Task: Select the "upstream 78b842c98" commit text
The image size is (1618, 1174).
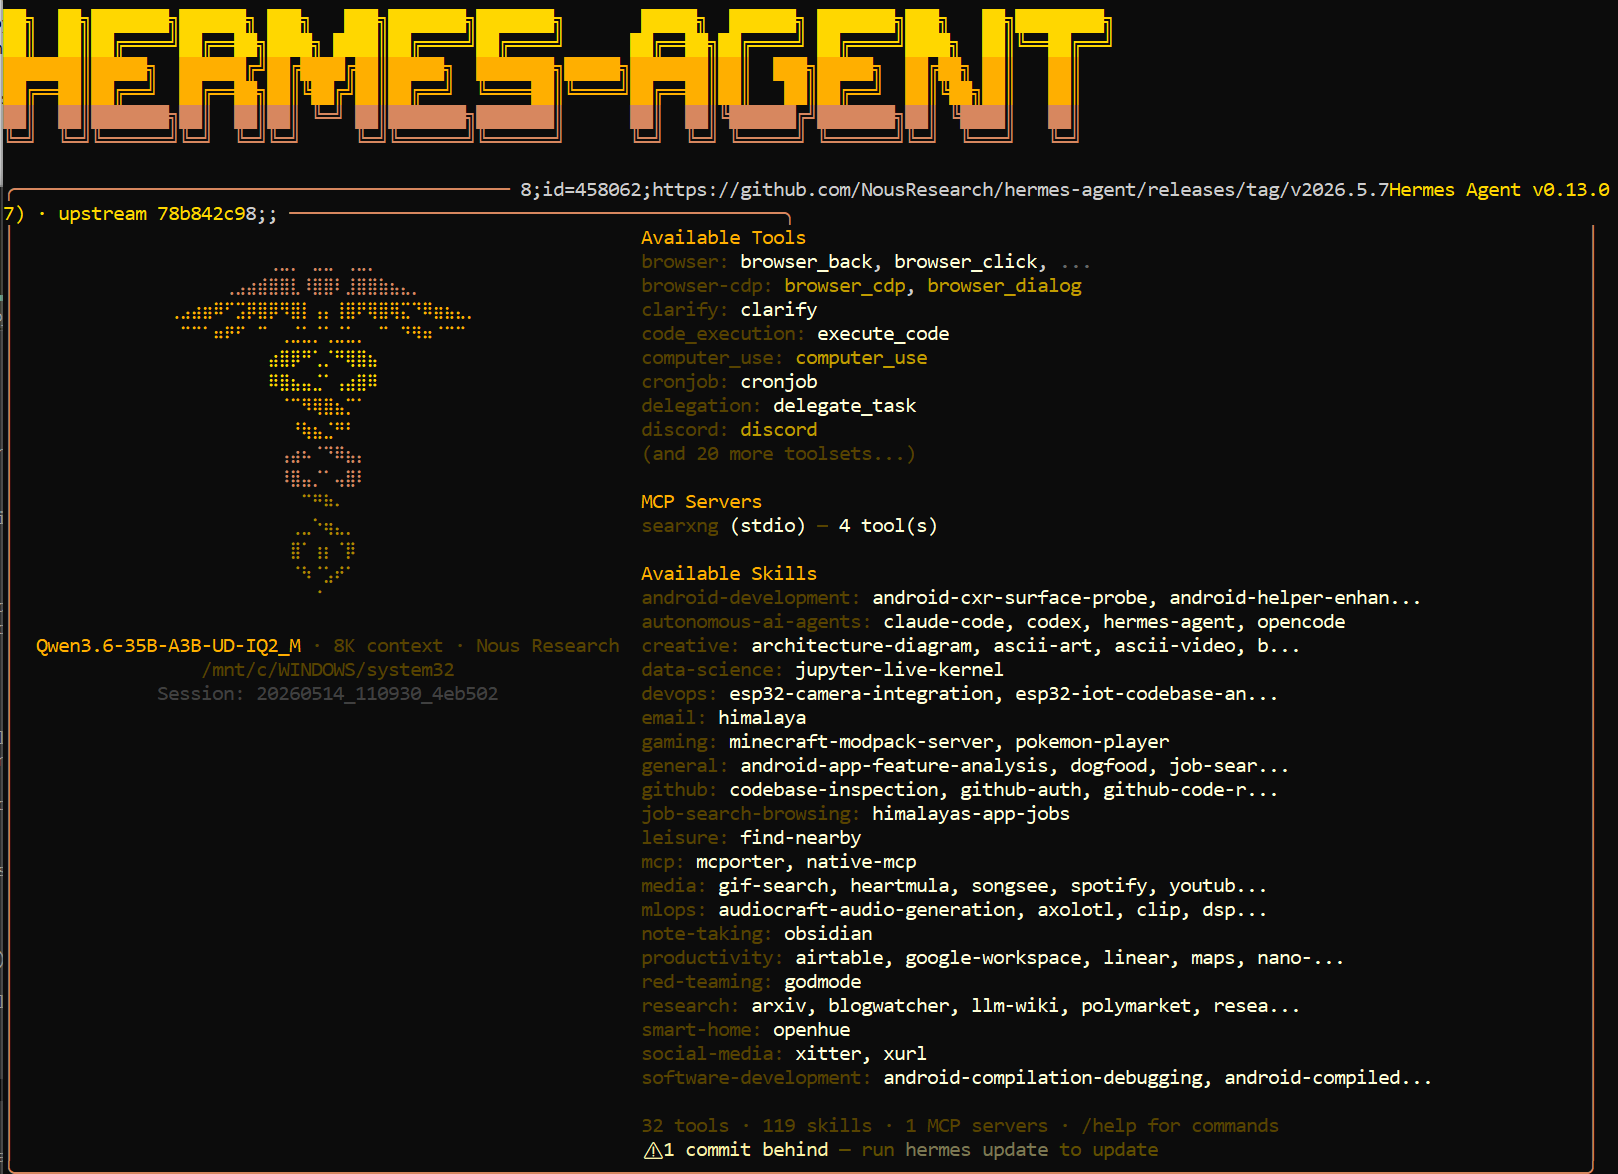Action: tap(157, 214)
